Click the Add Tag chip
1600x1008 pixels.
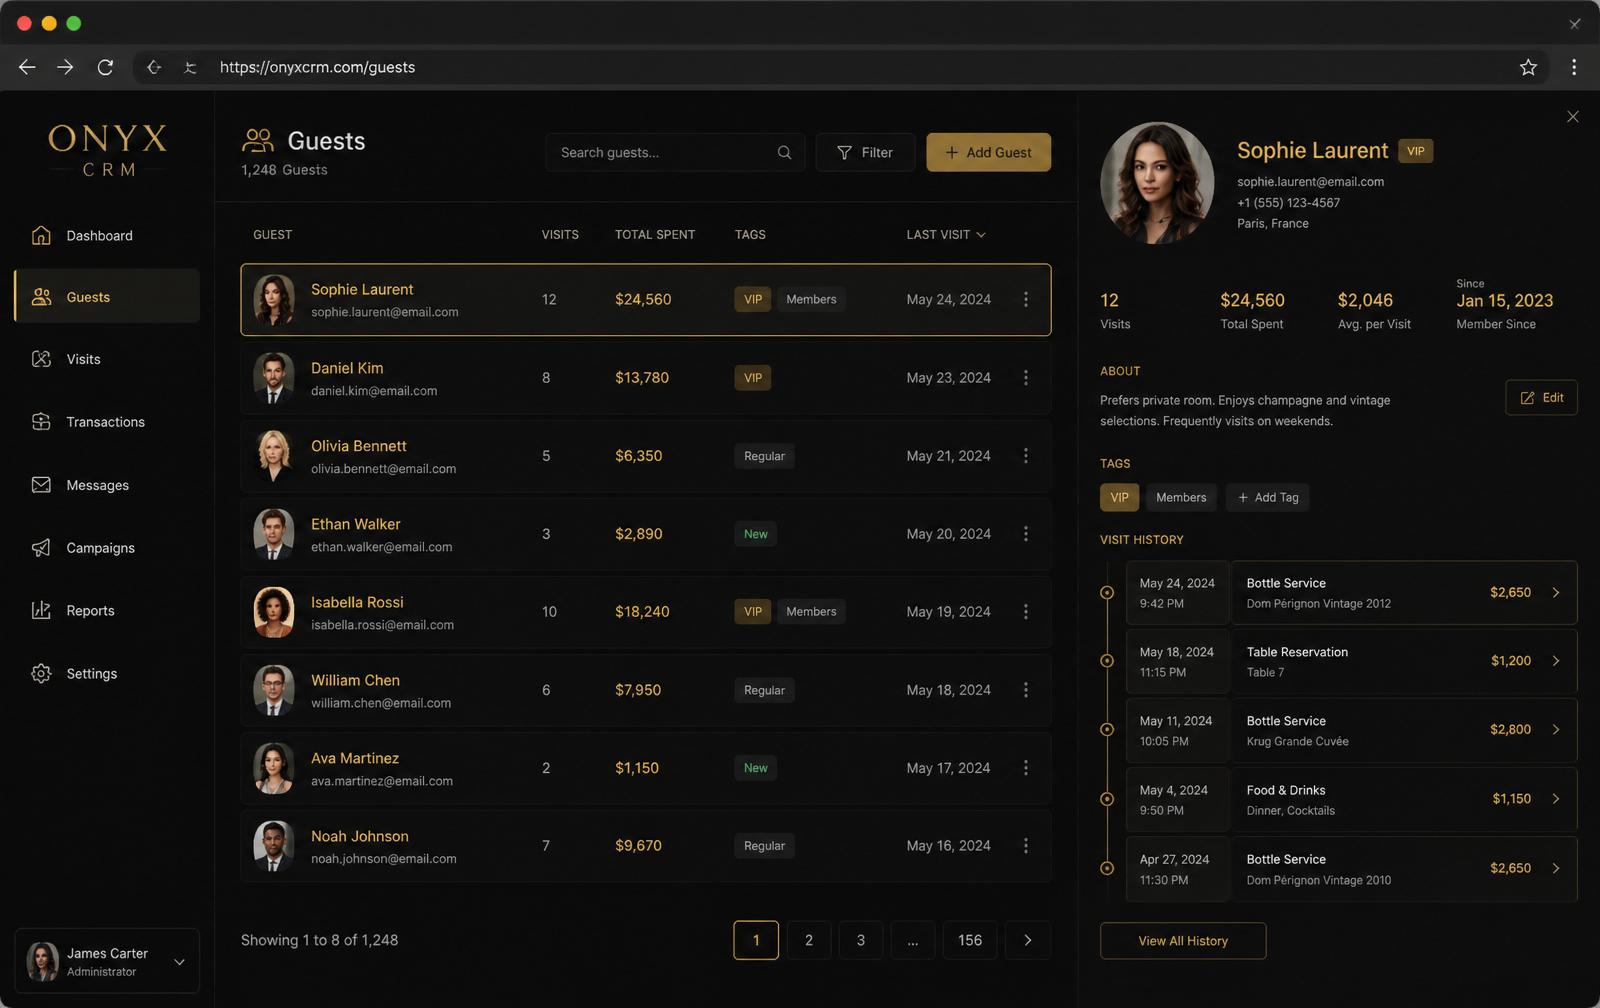tap(1268, 497)
